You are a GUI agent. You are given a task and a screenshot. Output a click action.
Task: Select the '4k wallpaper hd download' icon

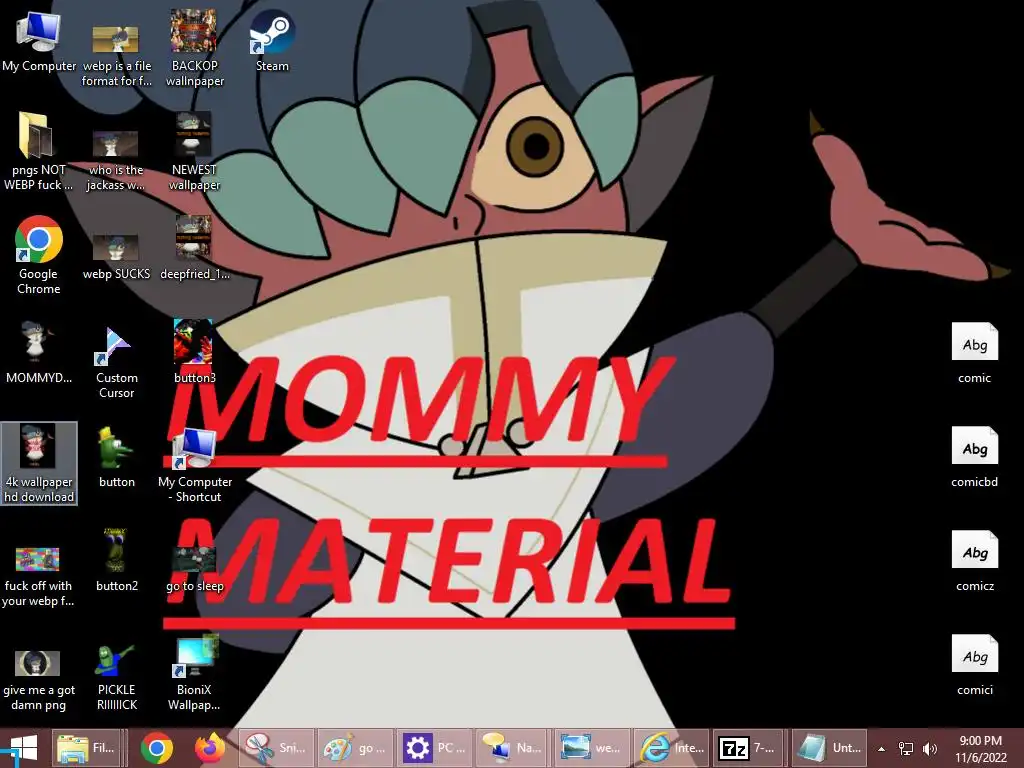39,463
